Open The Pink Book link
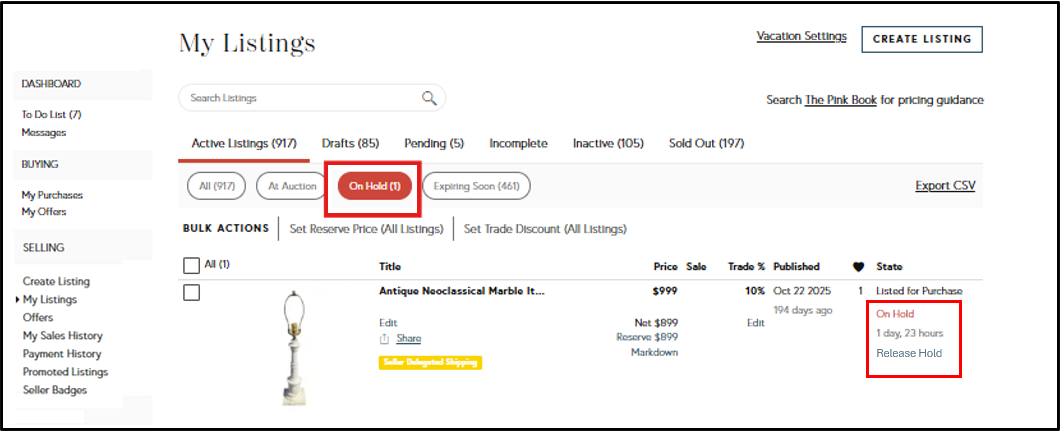The image size is (1060, 431). click(841, 100)
